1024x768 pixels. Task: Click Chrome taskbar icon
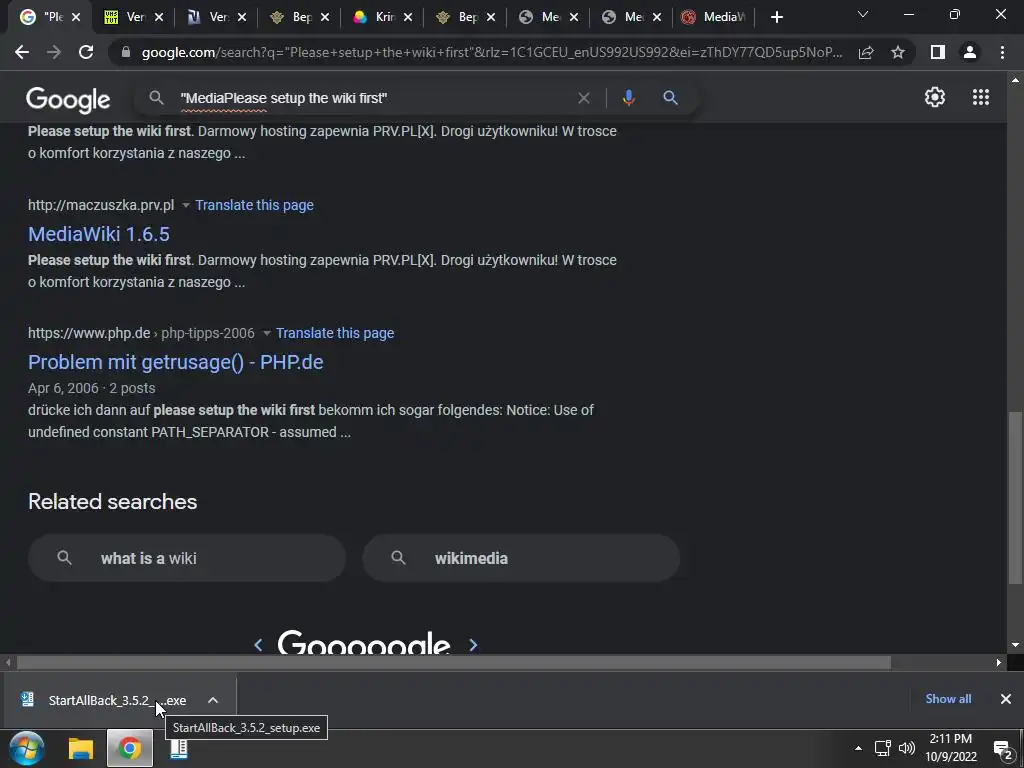point(129,748)
